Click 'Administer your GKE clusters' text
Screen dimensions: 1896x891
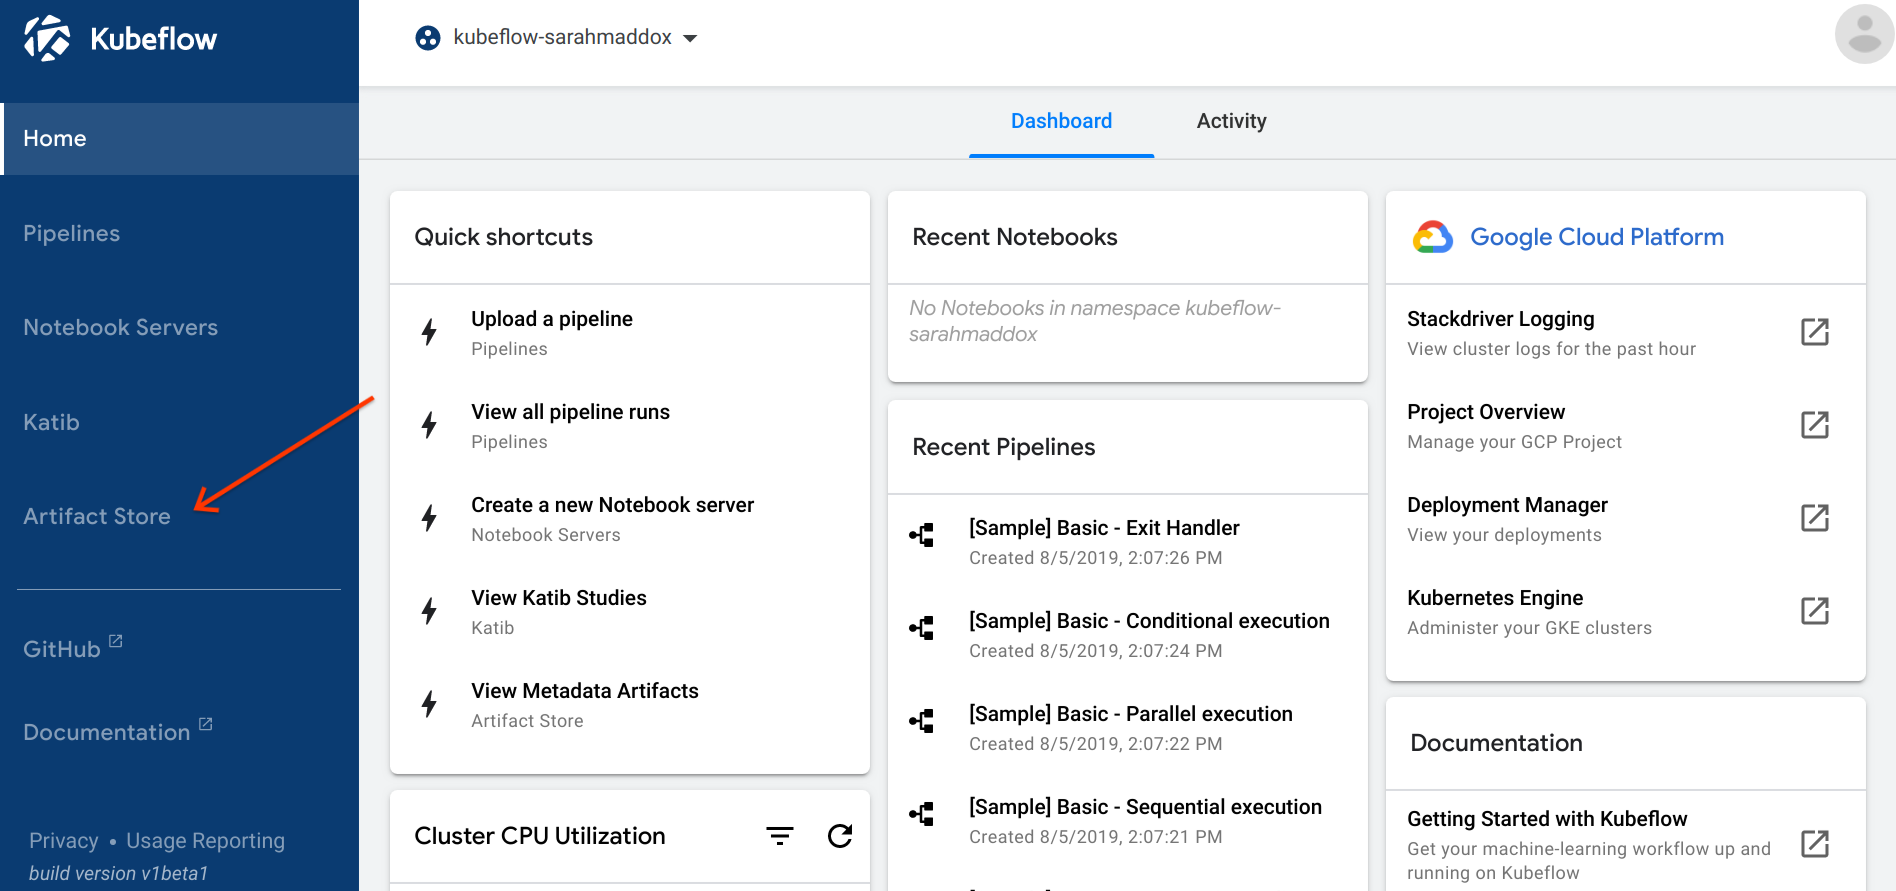pyautogui.click(x=1529, y=628)
